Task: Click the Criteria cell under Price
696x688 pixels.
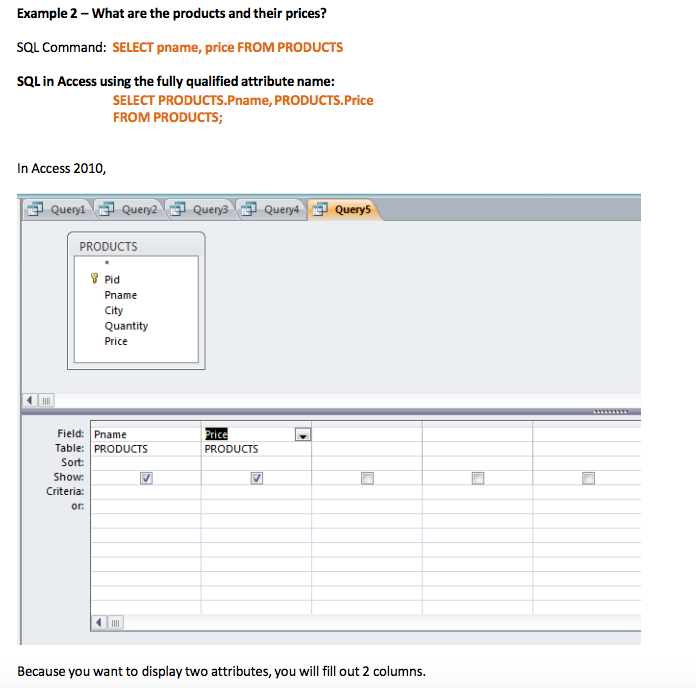Action: (x=257, y=492)
